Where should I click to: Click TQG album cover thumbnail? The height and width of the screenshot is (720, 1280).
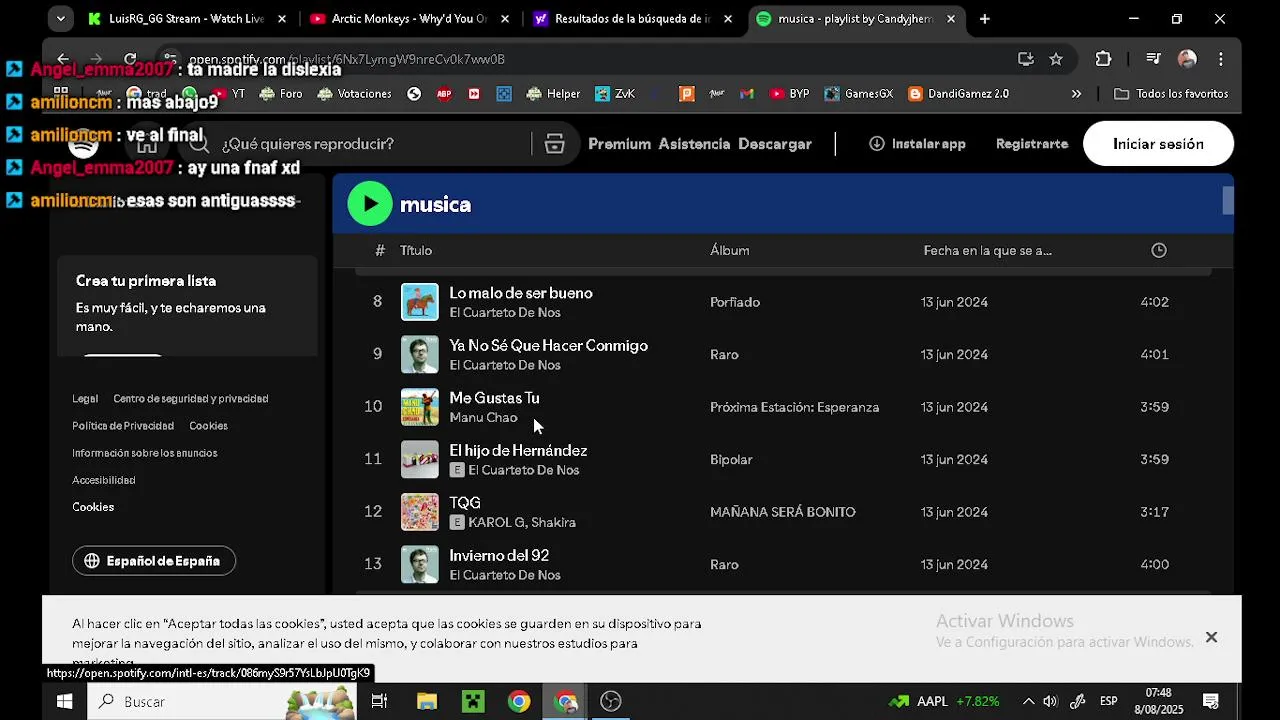[x=420, y=512]
